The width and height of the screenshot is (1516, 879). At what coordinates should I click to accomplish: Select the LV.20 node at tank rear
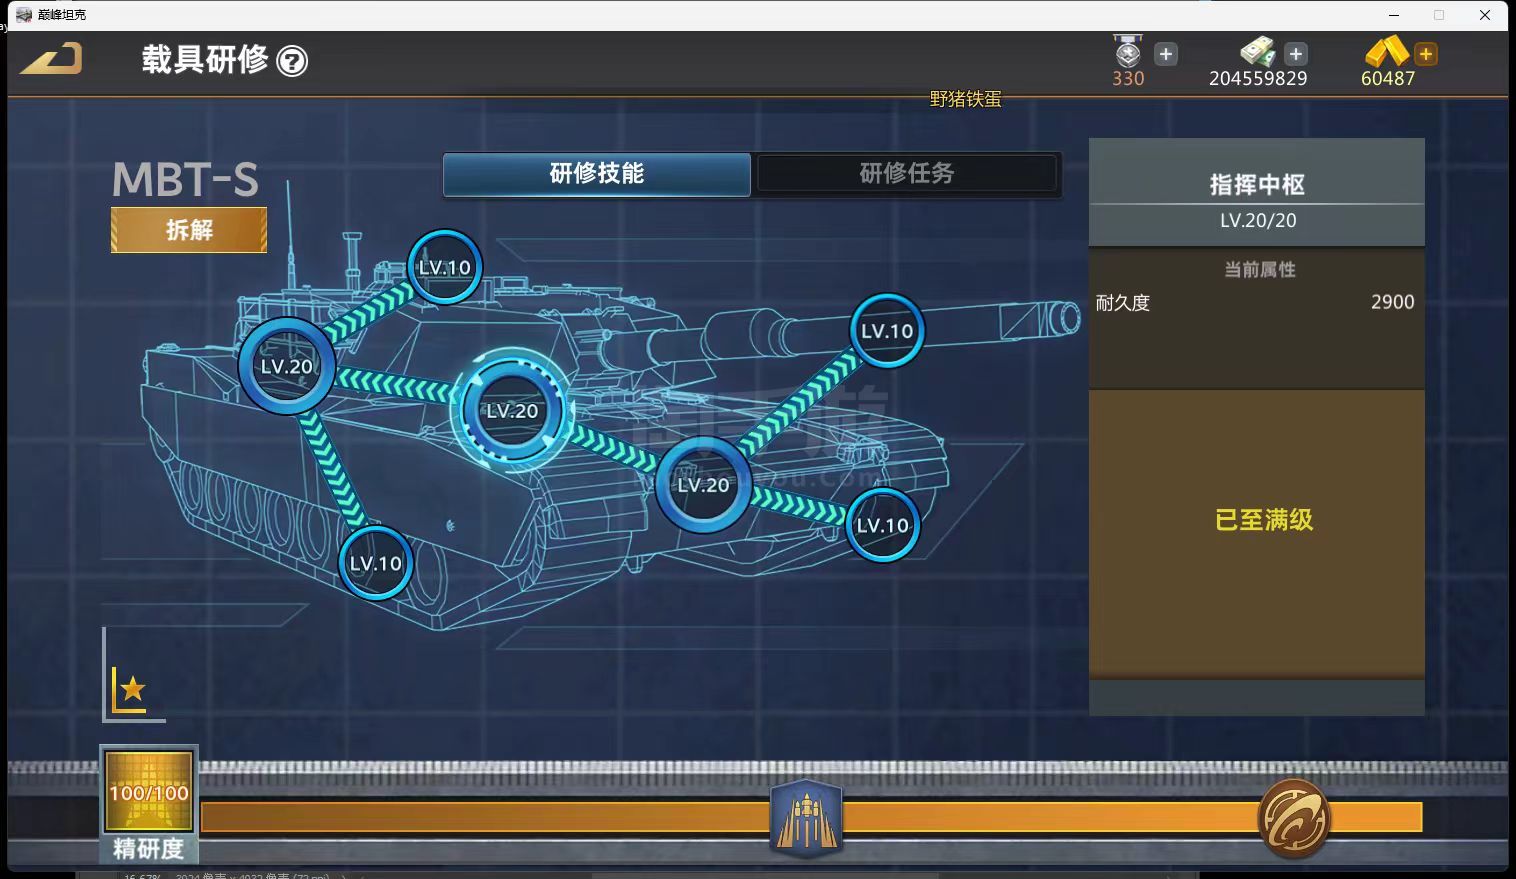click(x=287, y=367)
